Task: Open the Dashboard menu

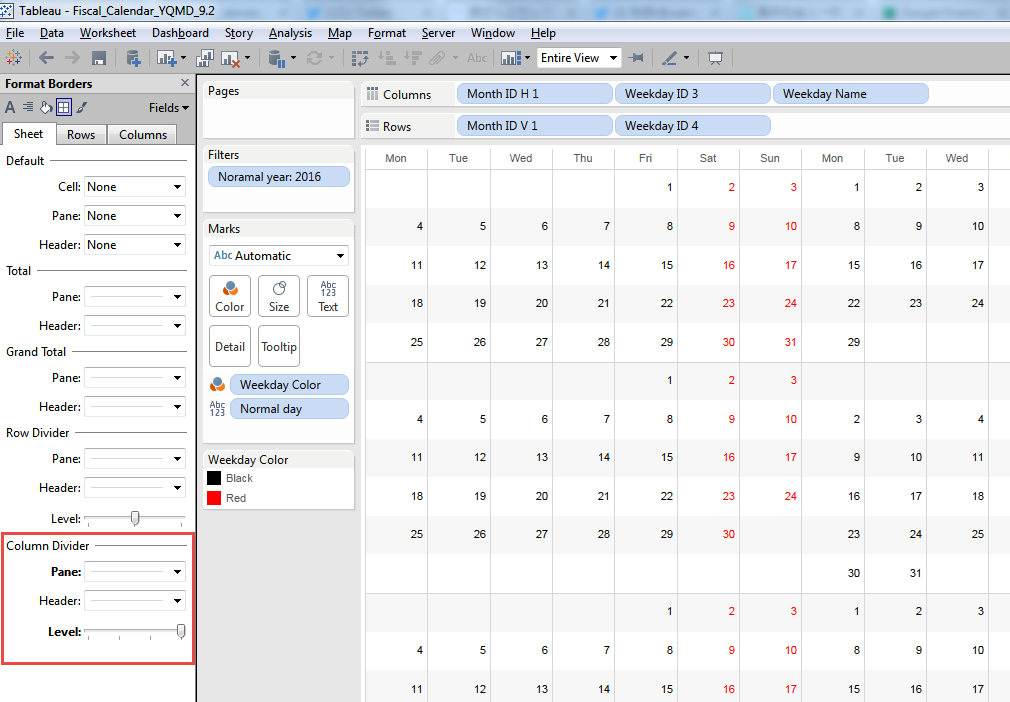Action: [x=180, y=33]
